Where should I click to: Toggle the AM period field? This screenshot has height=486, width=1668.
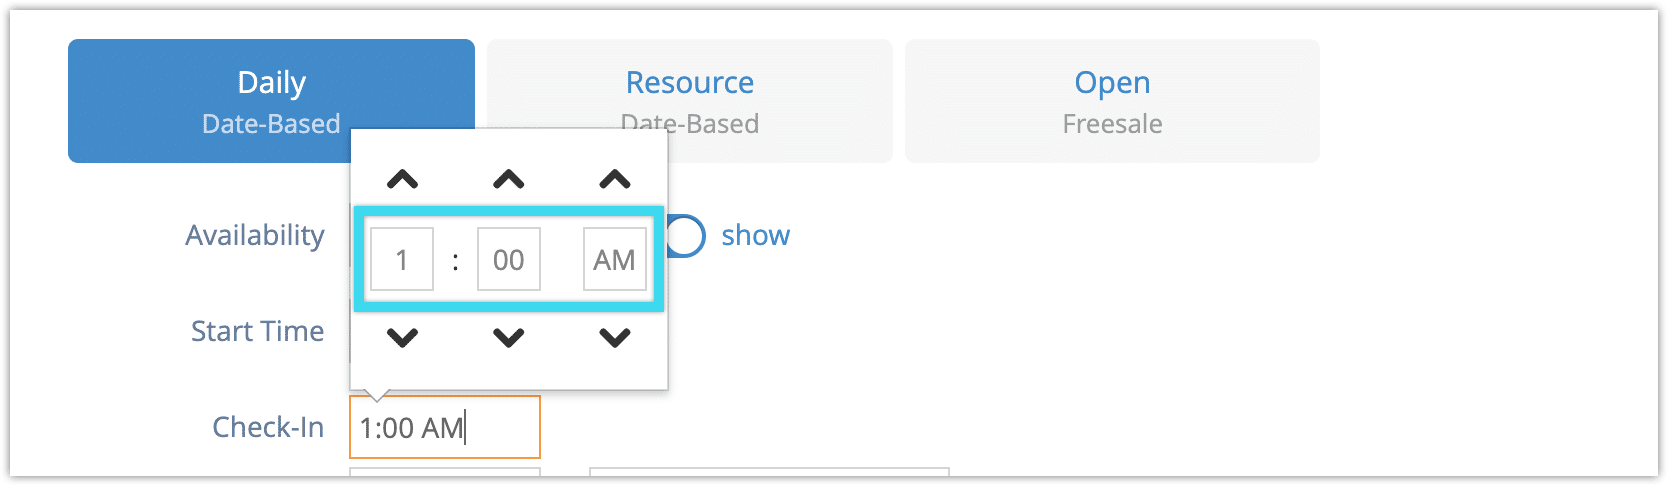[x=615, y=259]
